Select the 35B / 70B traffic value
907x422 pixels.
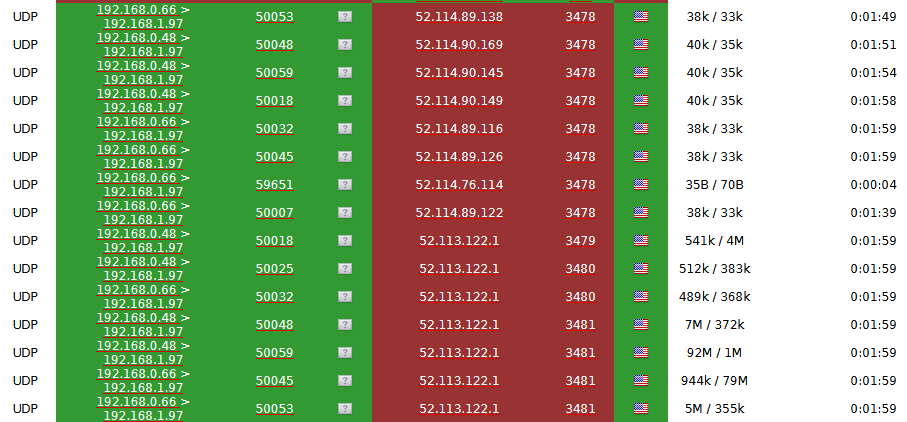714,185
